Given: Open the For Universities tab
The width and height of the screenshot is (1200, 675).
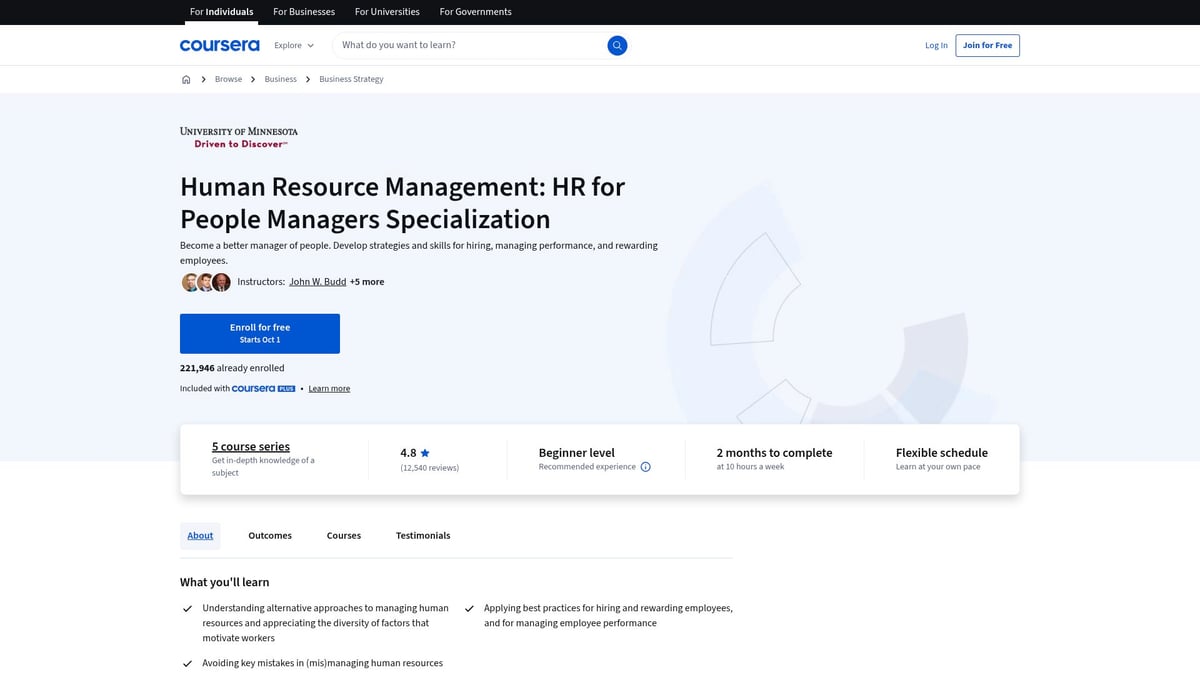Looking at the screenshot, I should 388,12.
